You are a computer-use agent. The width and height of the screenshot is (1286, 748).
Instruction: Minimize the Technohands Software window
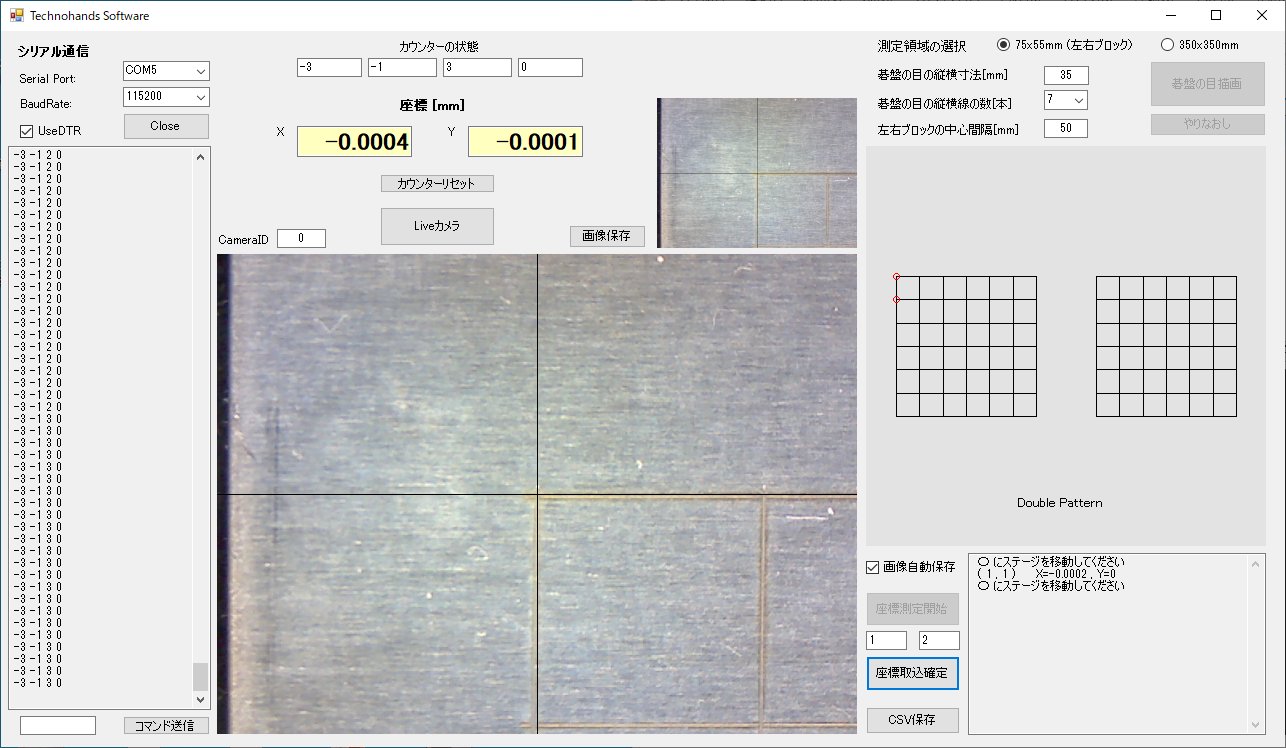click(x=1170, y=15)
